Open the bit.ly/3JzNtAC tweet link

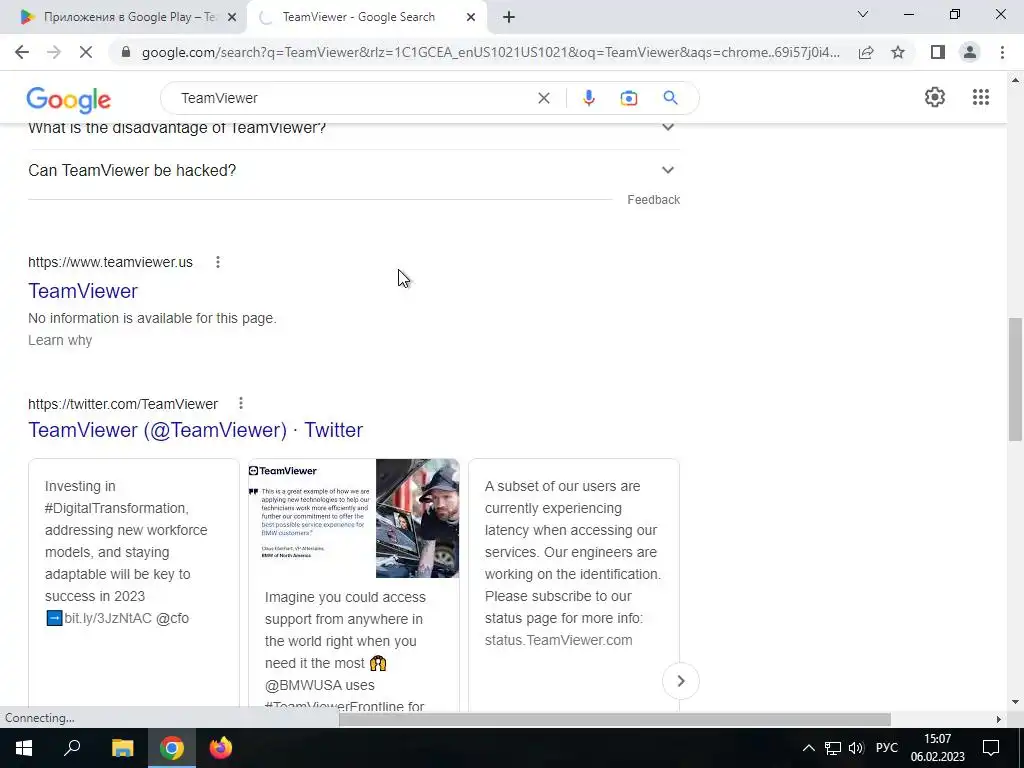(108, 618)
